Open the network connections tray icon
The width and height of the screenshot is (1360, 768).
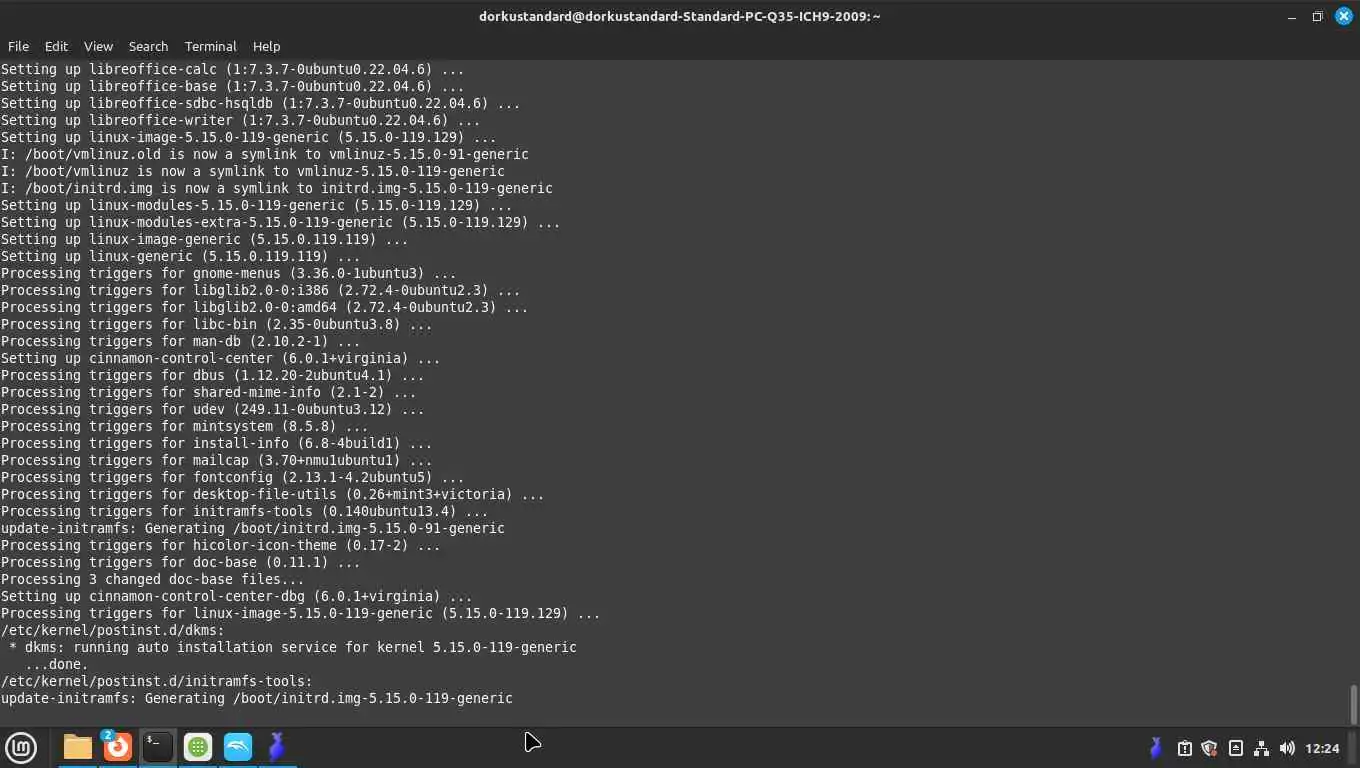click(x=1261, y=748)
